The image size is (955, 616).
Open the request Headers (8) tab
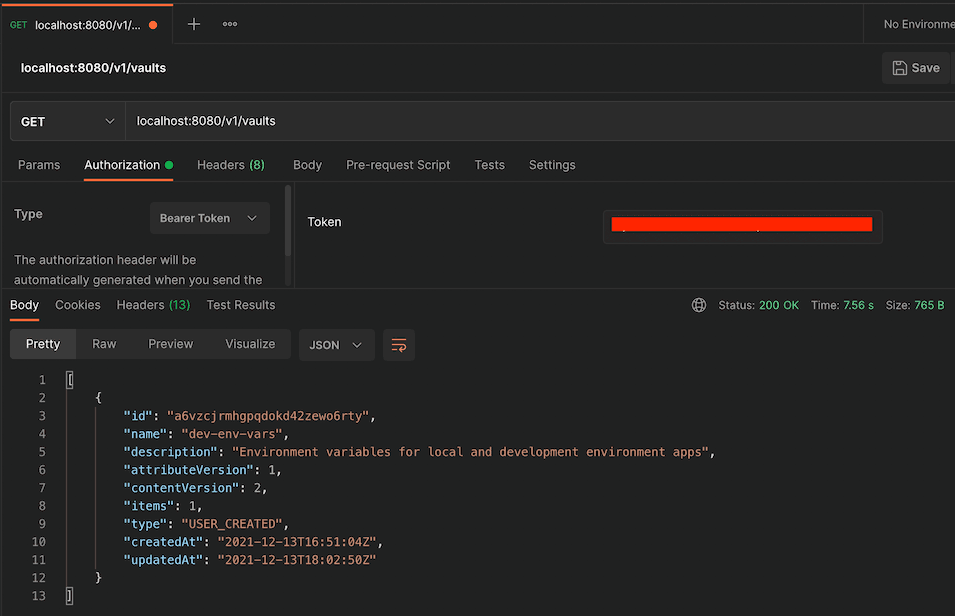click(x=231, y=165)
